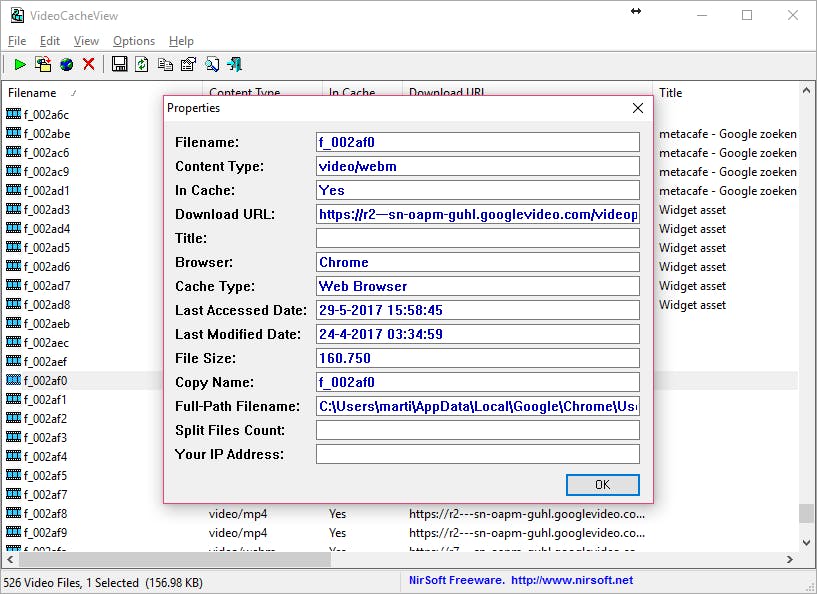Viewport: 817px width, 594px height.
Task: Visit the nirsoft.net website link
Action: tap(571, 580)
